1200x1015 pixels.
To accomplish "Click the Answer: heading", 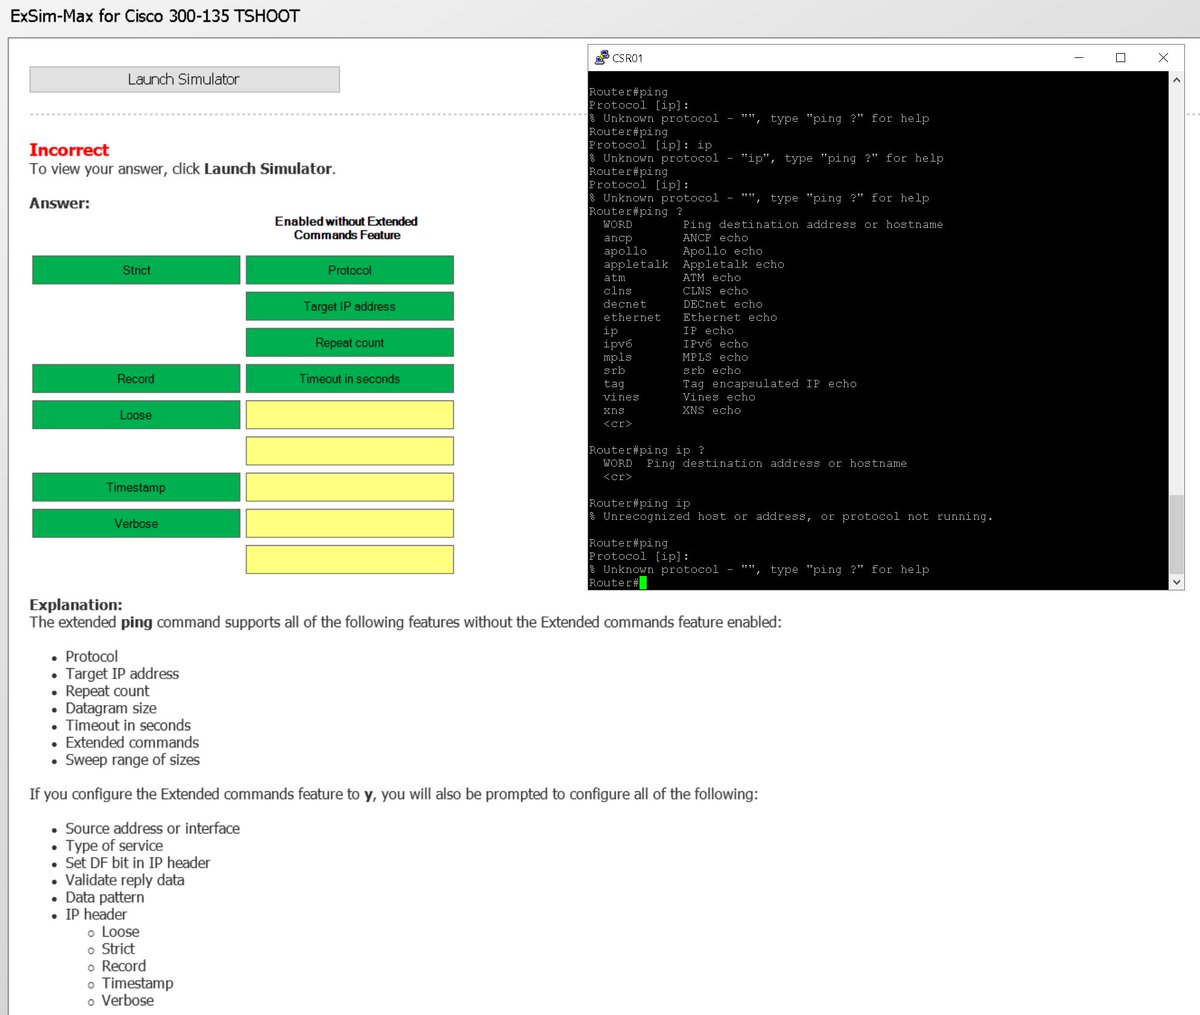I will point(60,203).
